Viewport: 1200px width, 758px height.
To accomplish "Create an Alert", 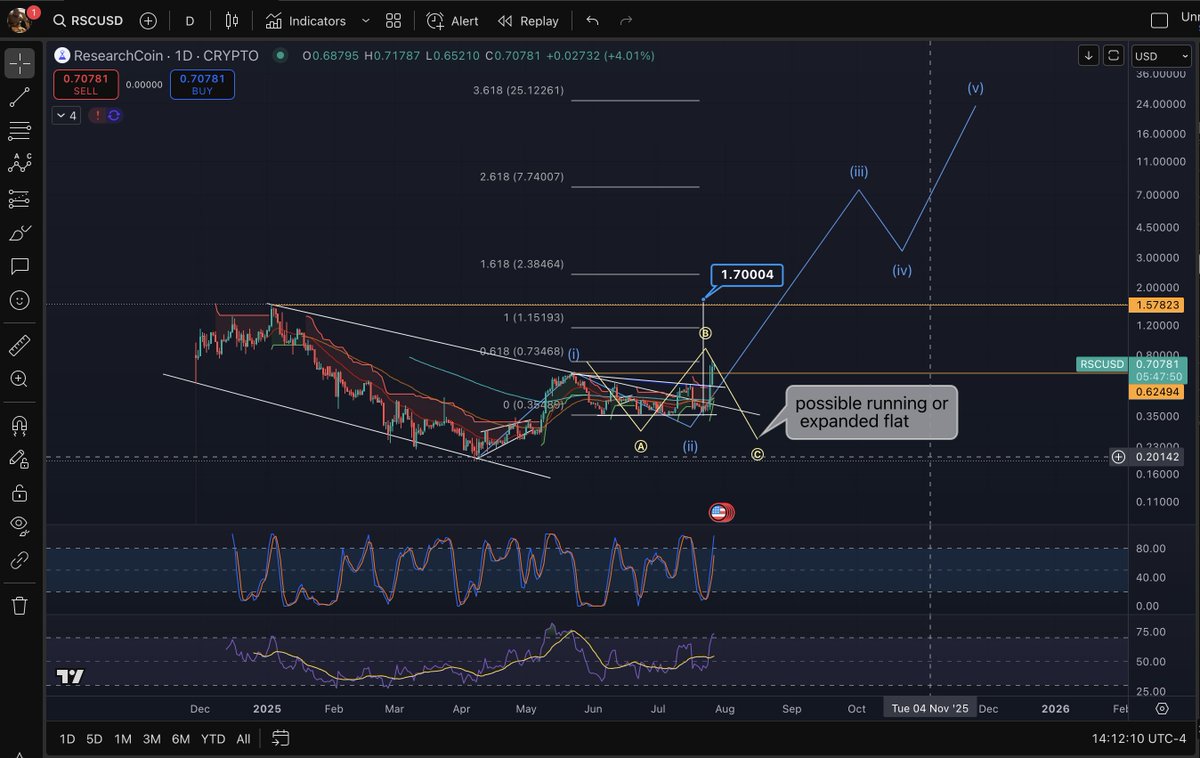I will pyautogui.click(x=452, y=20).
